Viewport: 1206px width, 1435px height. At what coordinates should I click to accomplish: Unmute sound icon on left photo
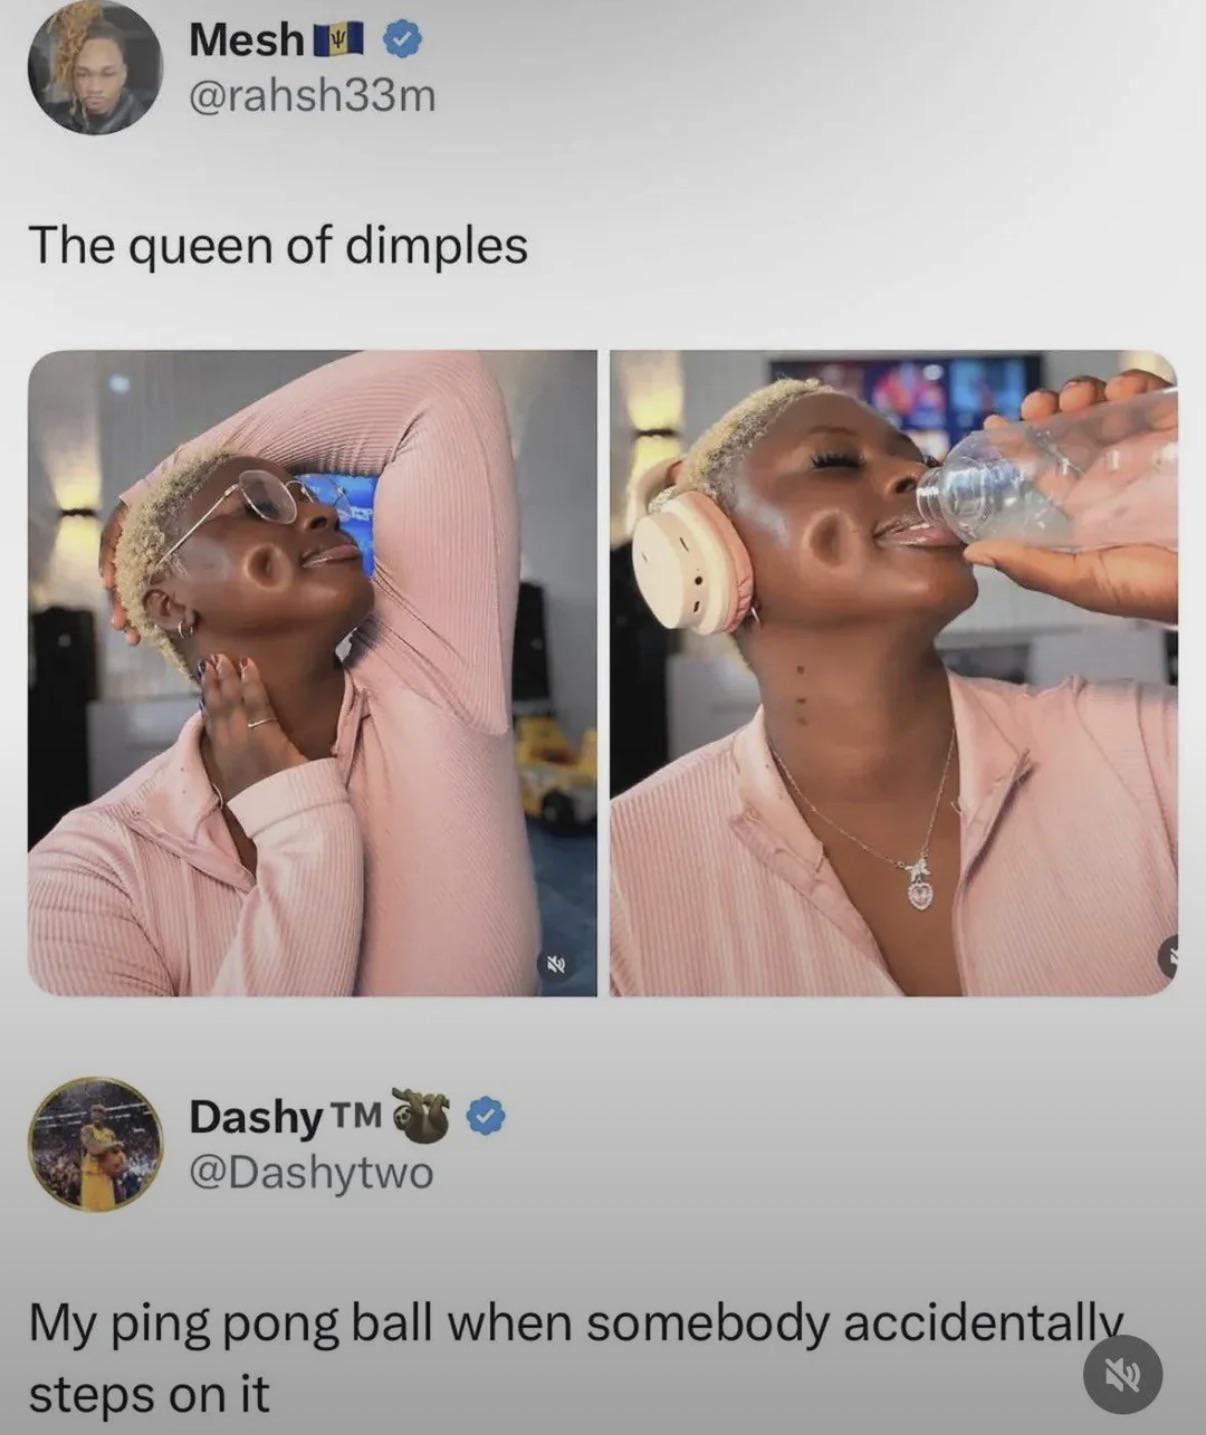[555, 964]
